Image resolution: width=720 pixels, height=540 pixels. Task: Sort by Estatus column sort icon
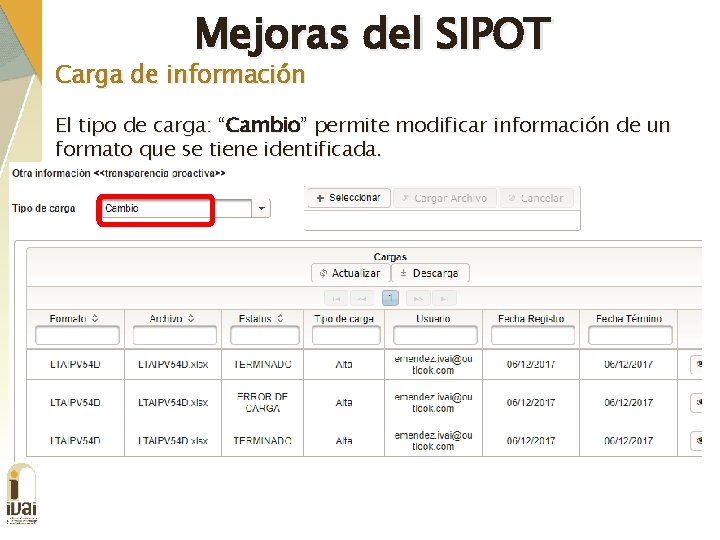[280, 318]
